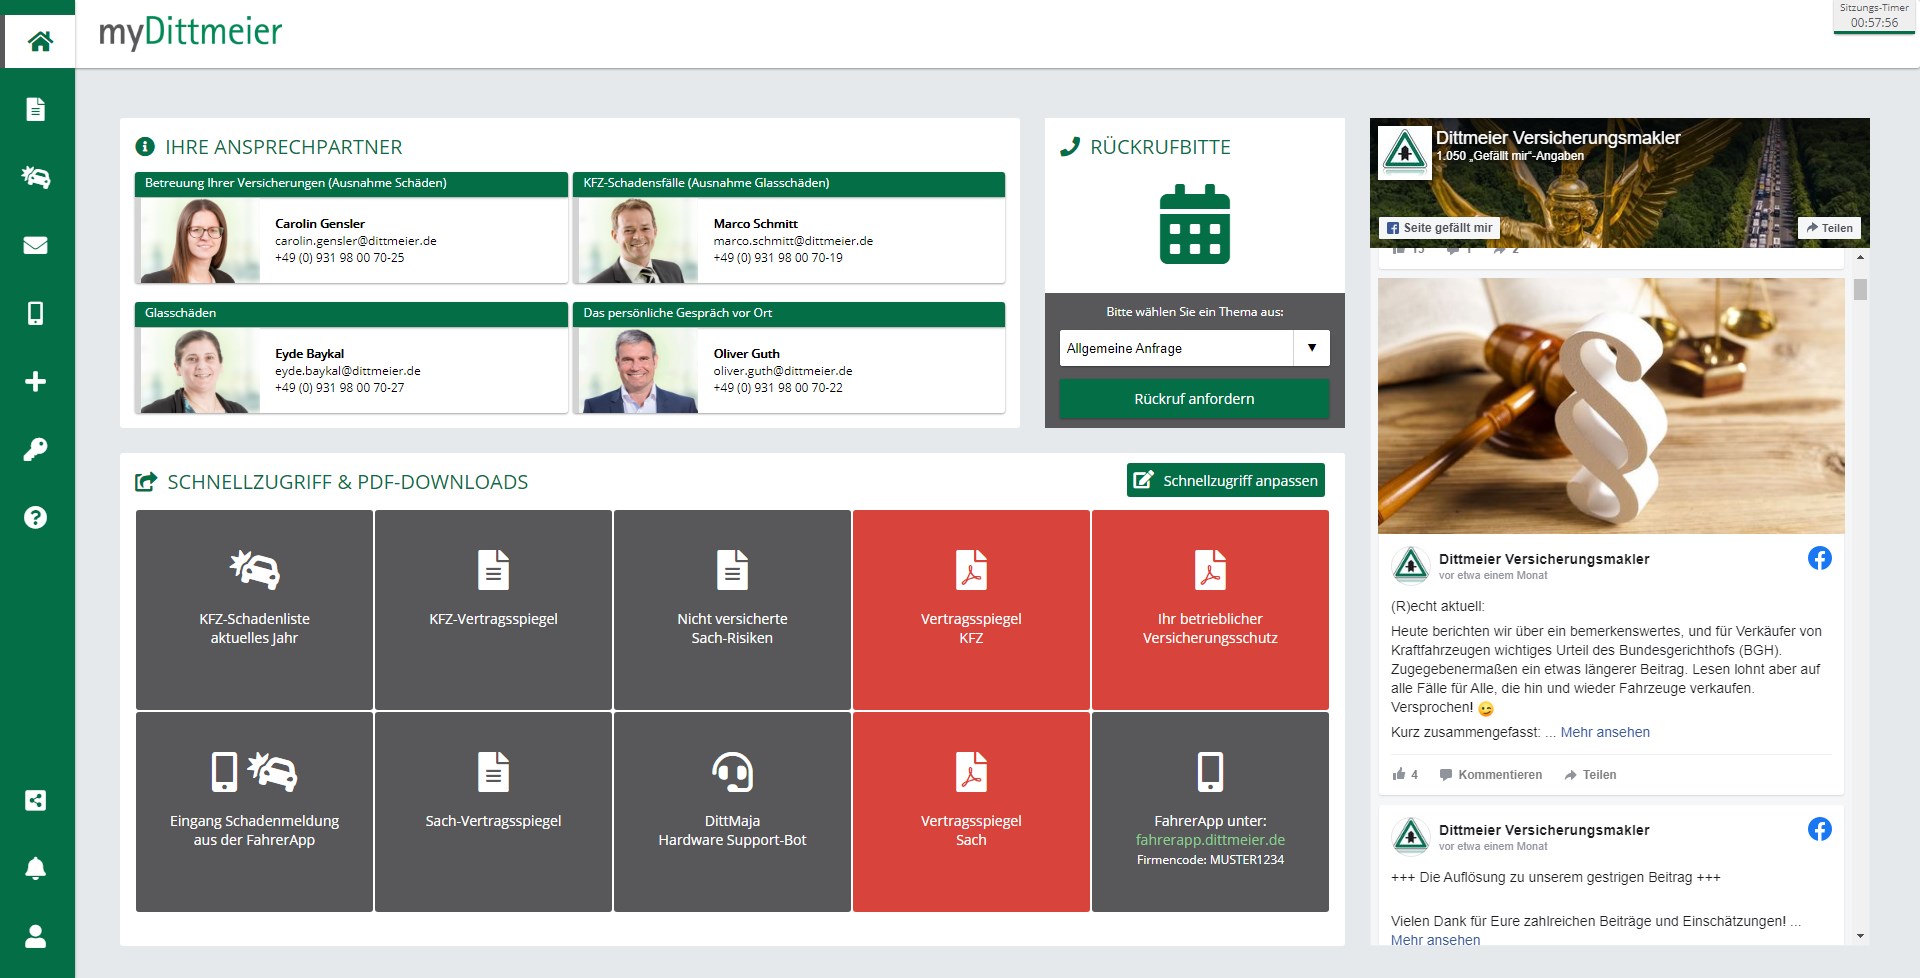The image size is (1920, 978).
Task: Open the KFZ-Vertragsspiegel tile
Action: click(493, 610)
